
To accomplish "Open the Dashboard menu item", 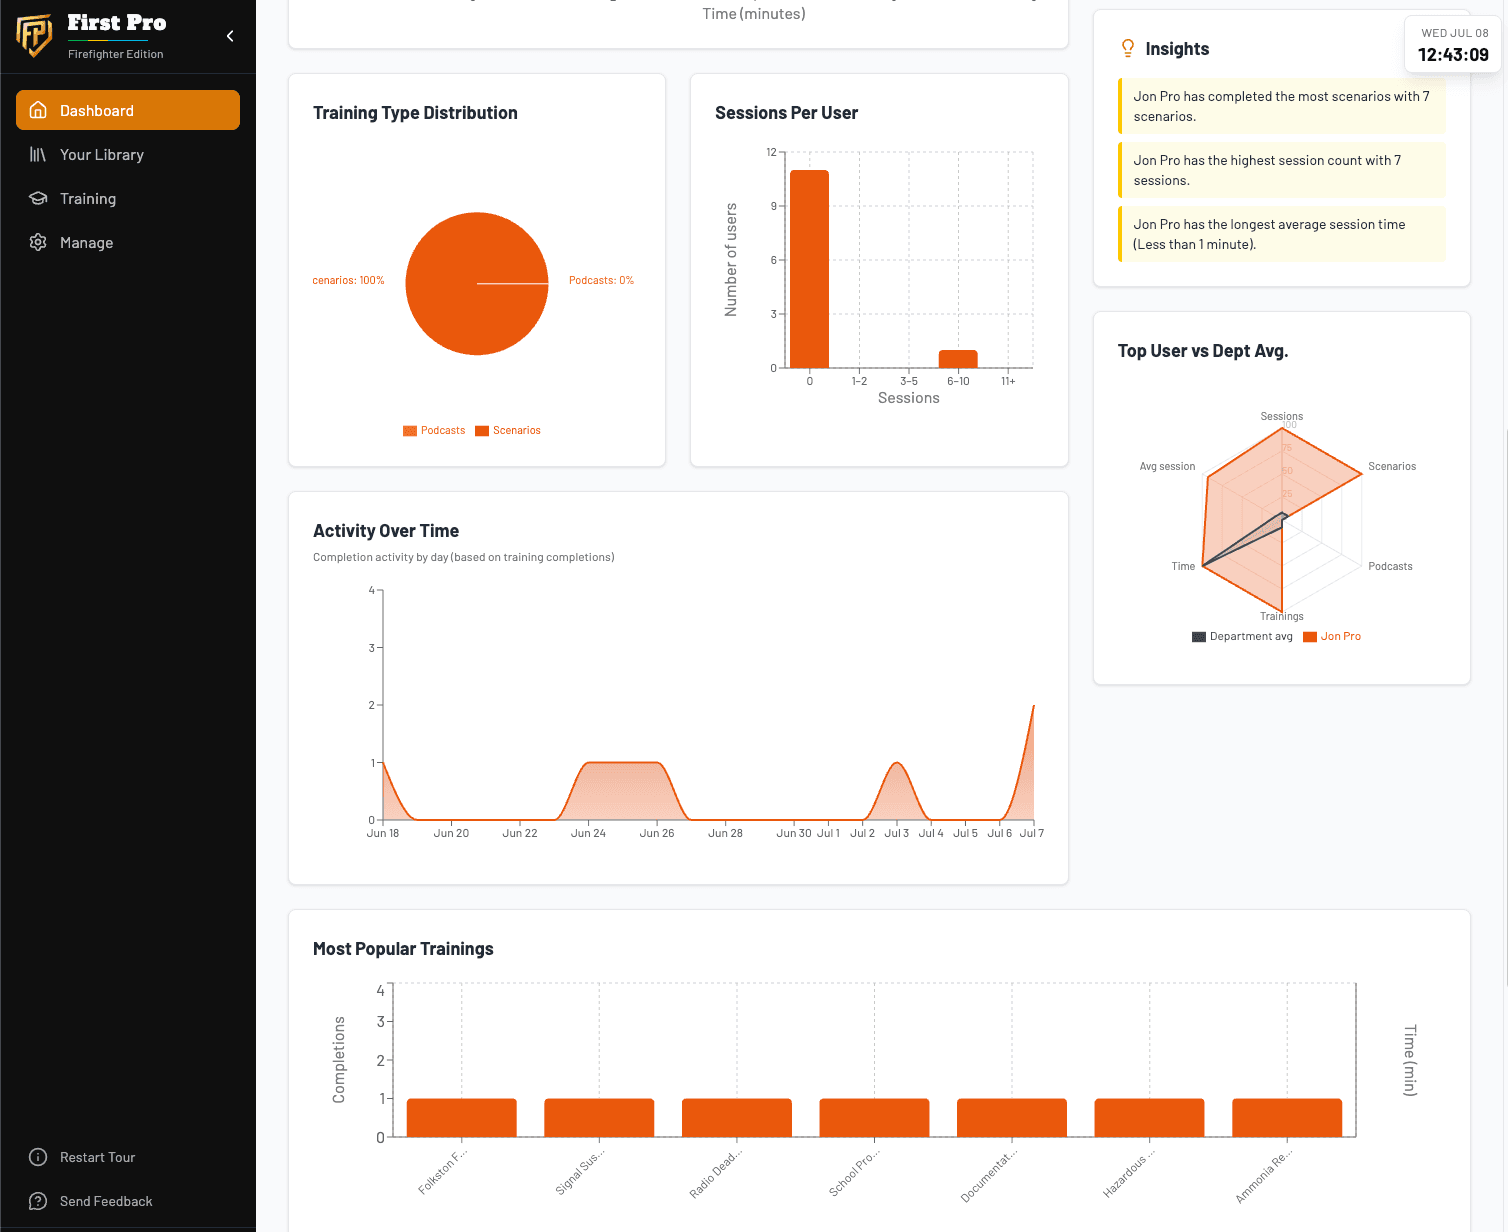I will (x=128, y=110).
